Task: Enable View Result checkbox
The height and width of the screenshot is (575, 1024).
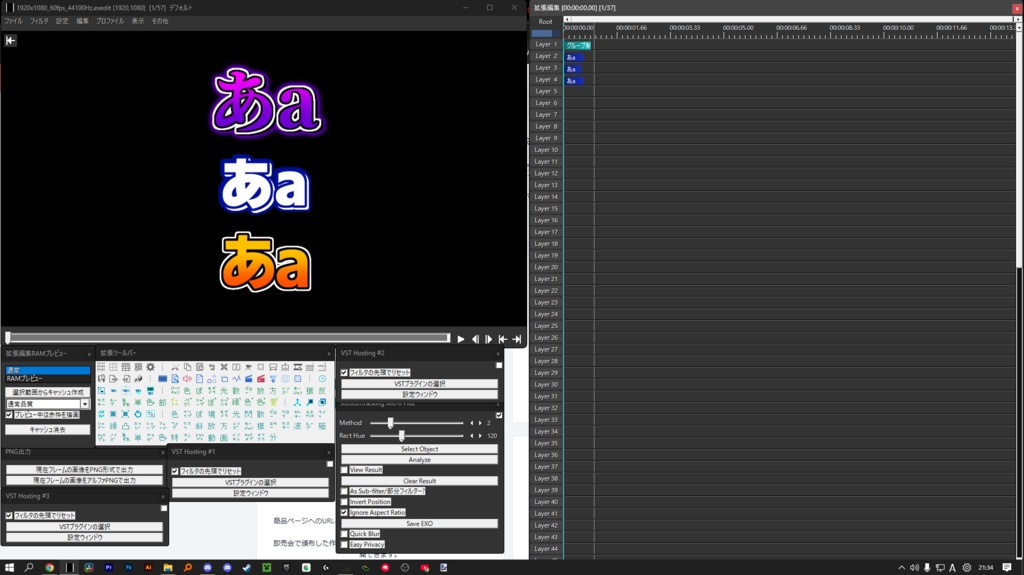Action: [345, 470]
